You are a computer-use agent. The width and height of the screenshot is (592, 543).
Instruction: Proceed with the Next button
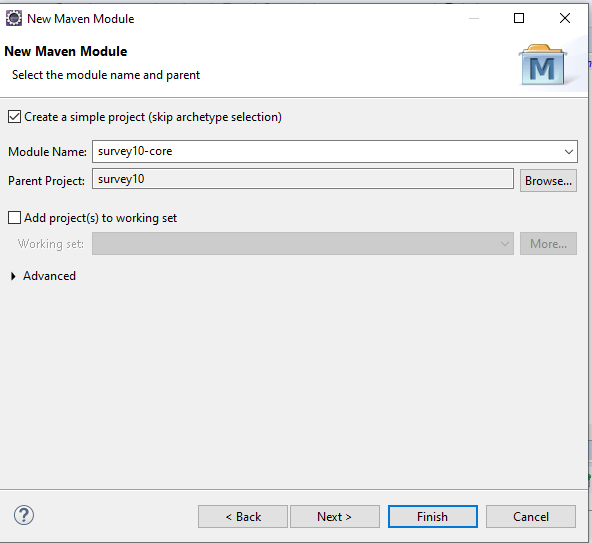[x=335, y=516]
